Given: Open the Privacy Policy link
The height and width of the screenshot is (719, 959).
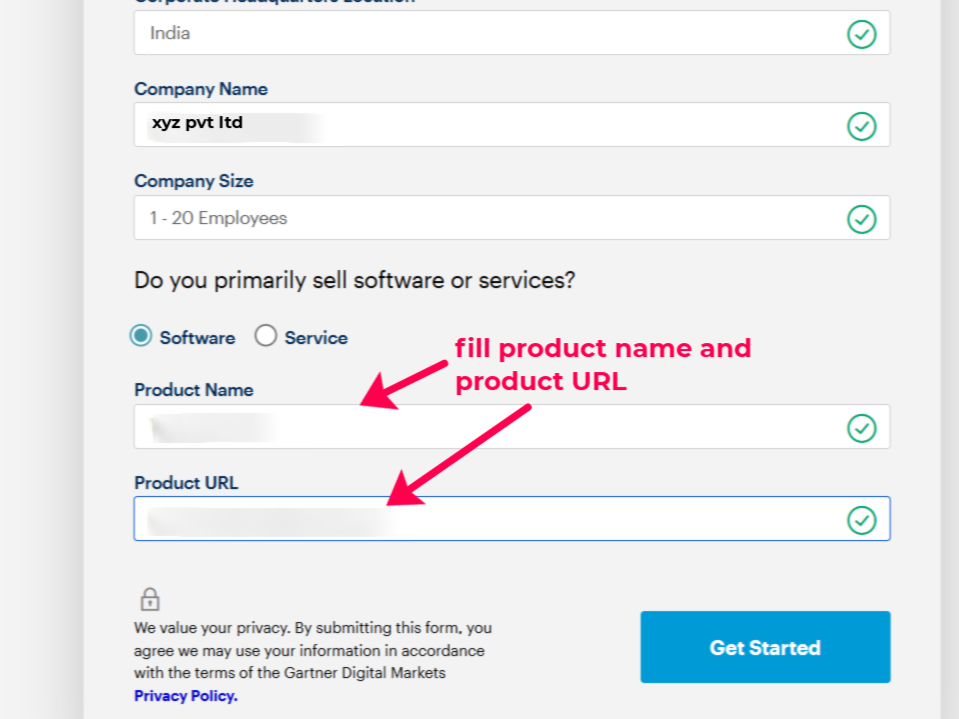Looking at the screenshot, I should (186, 696).
